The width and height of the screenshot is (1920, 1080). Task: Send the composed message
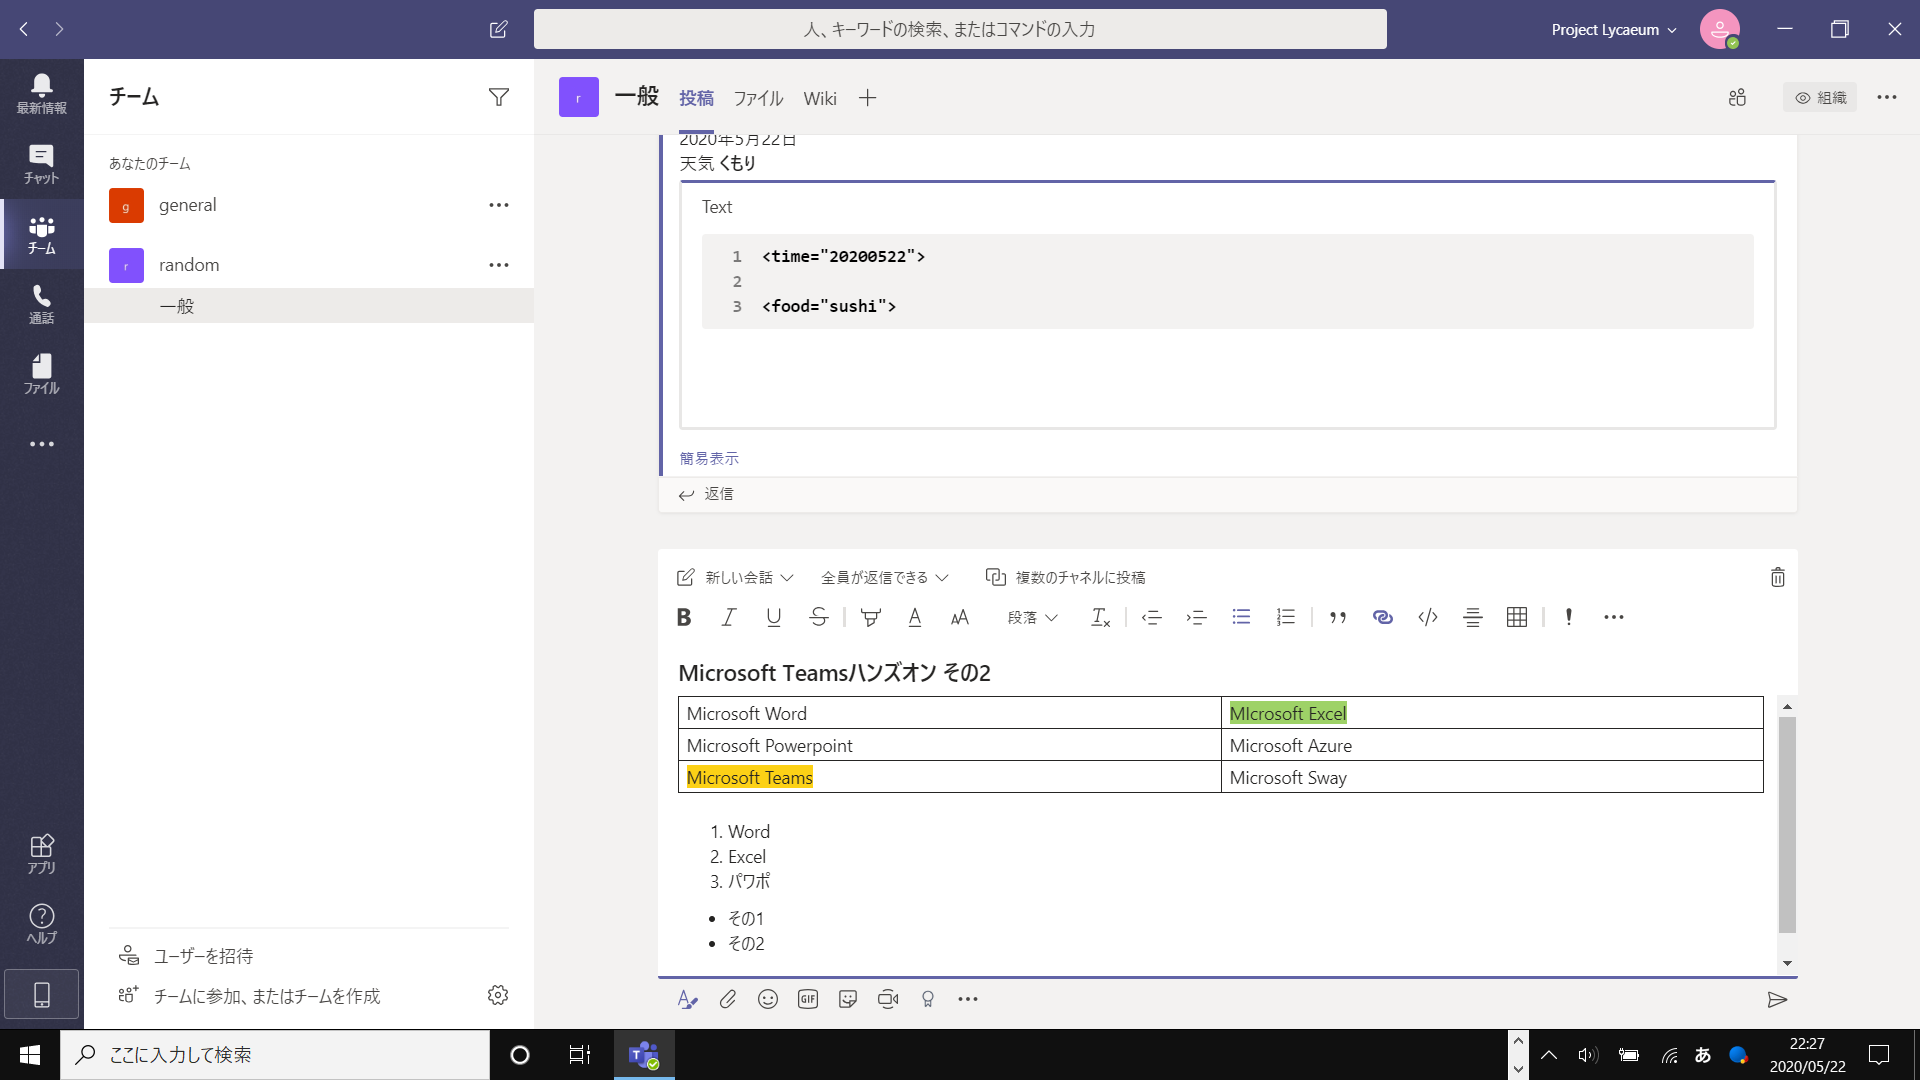point(1776,999)
